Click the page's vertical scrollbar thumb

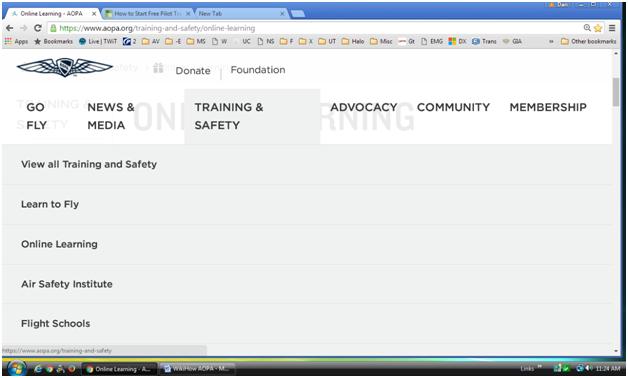[616, 92]
